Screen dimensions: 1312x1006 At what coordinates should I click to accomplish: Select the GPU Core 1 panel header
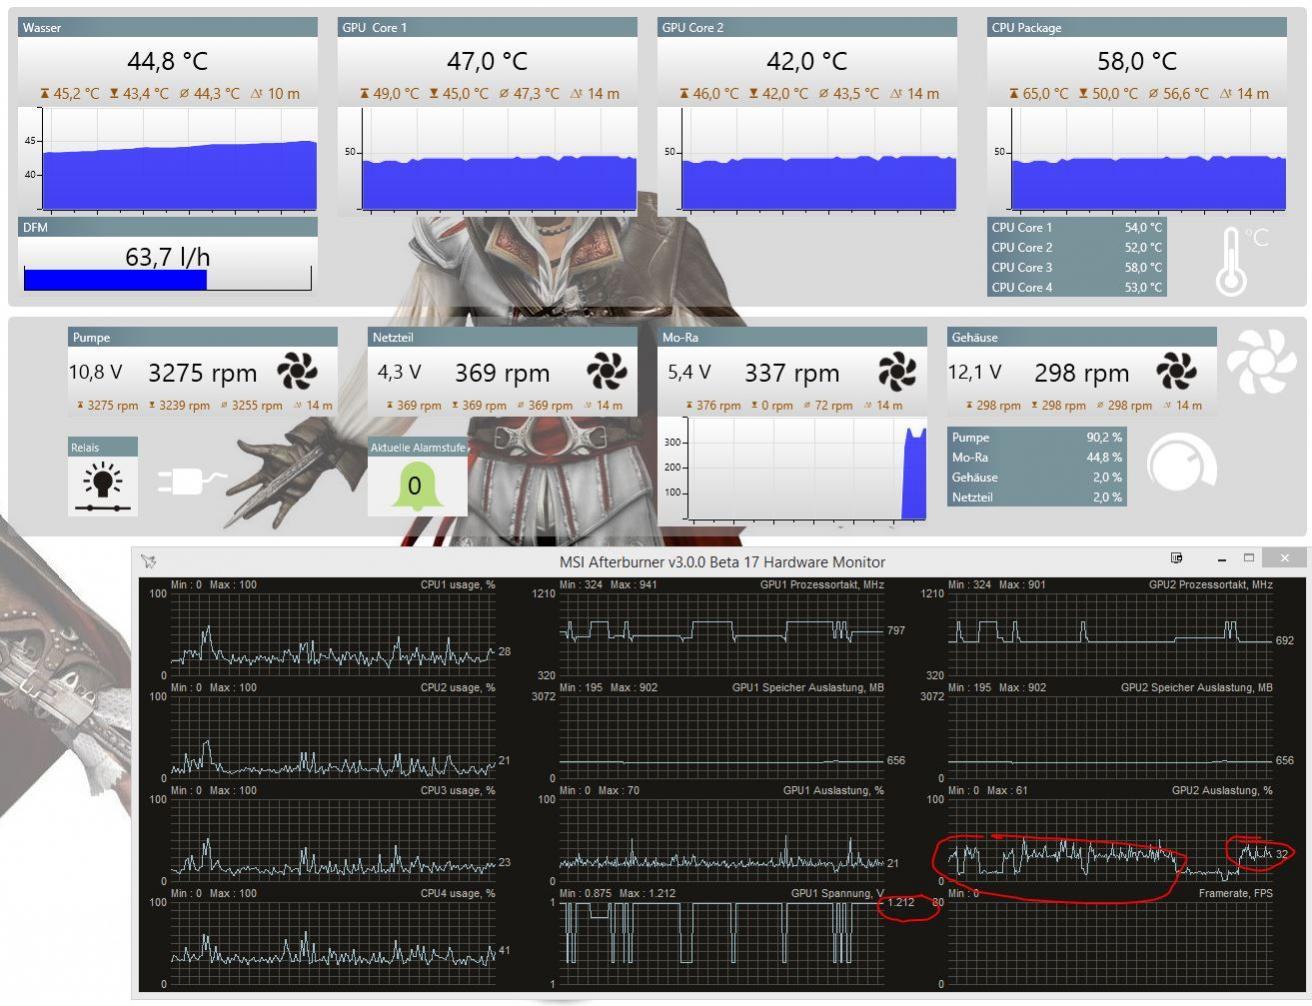point(488,28)
